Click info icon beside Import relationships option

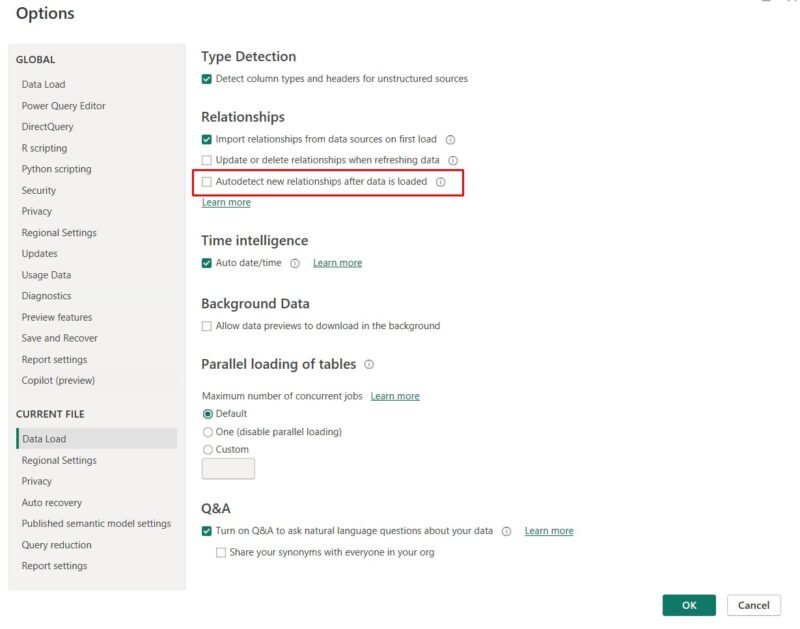450,140
